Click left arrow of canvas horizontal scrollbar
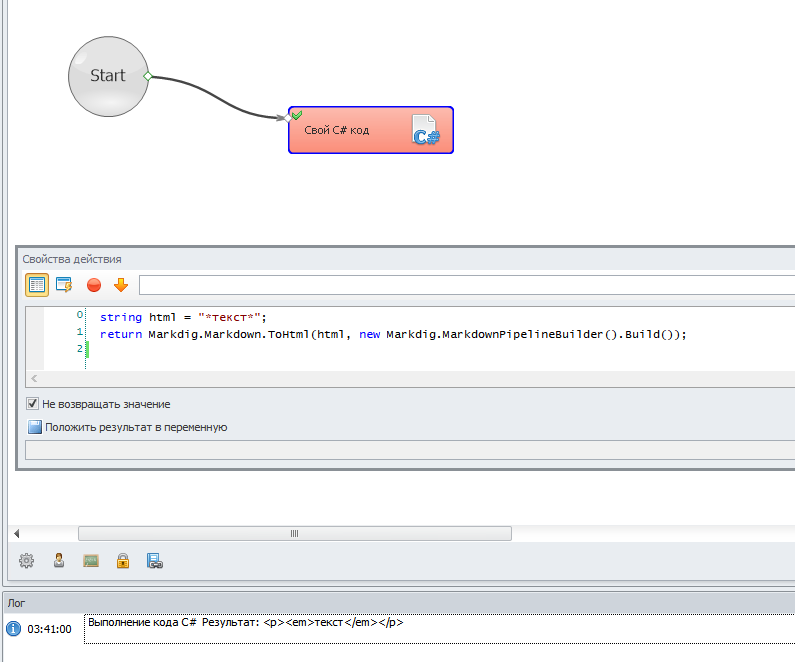 point(14,534)
